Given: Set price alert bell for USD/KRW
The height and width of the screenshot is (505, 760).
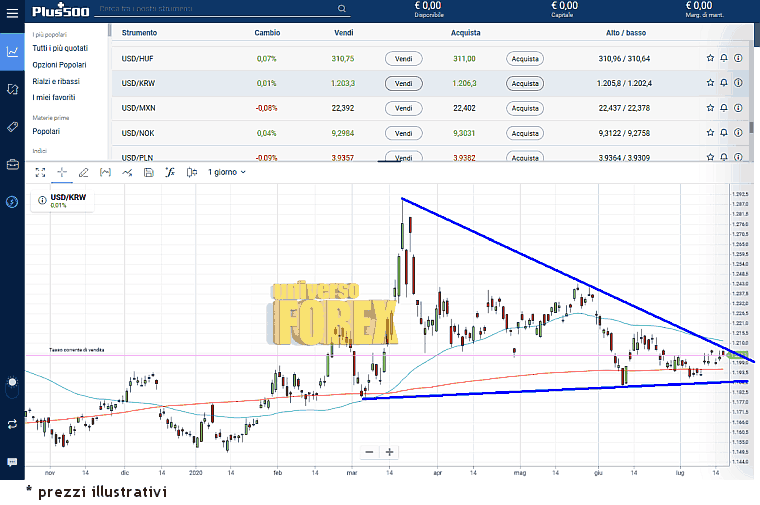Looking at the screenshot, I should 724,84.
